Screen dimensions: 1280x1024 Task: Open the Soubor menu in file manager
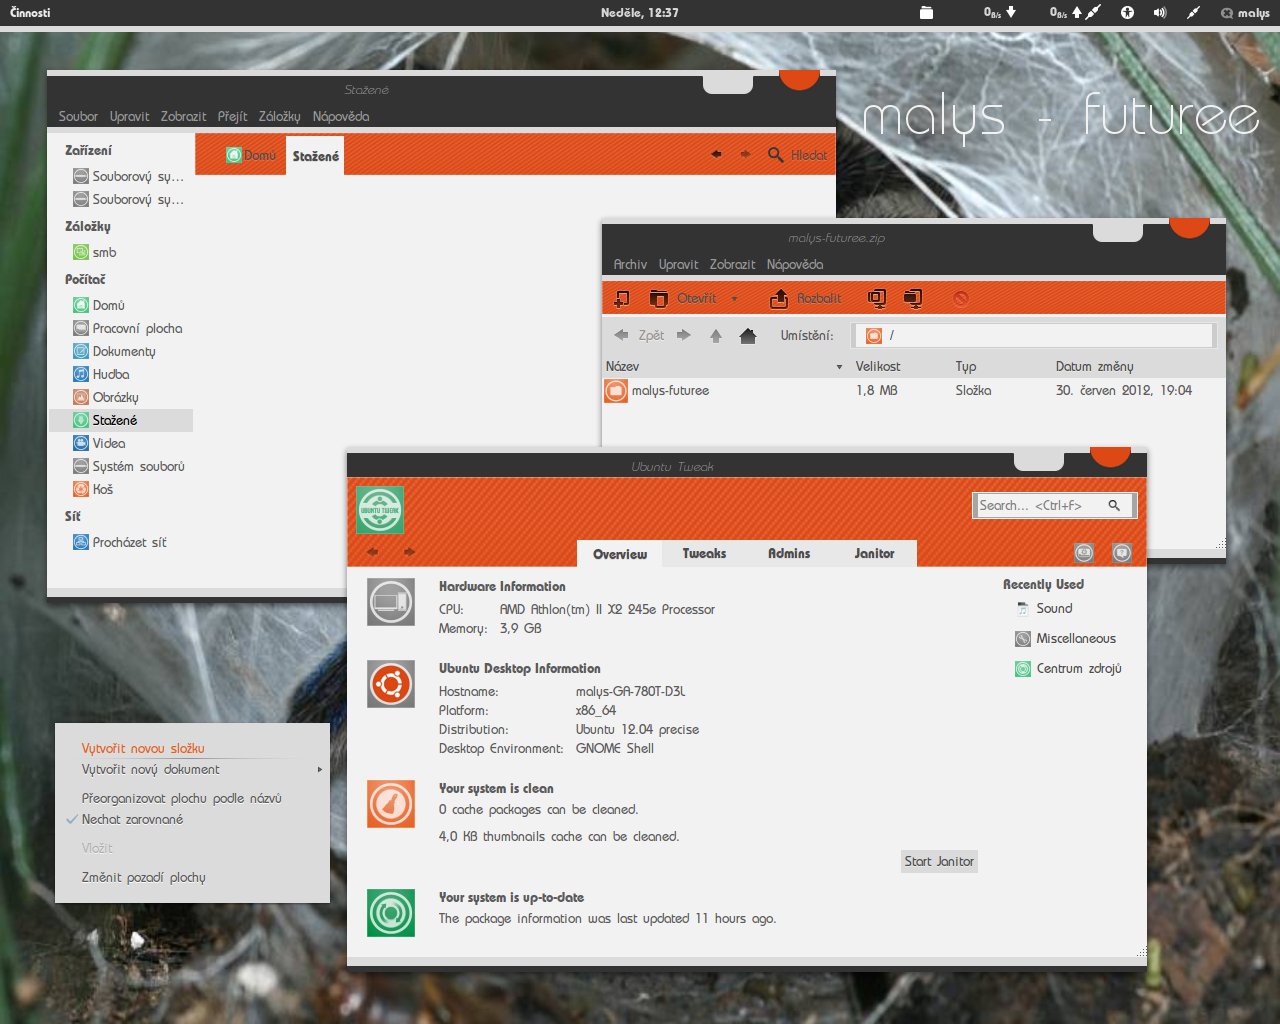point(78,116)
